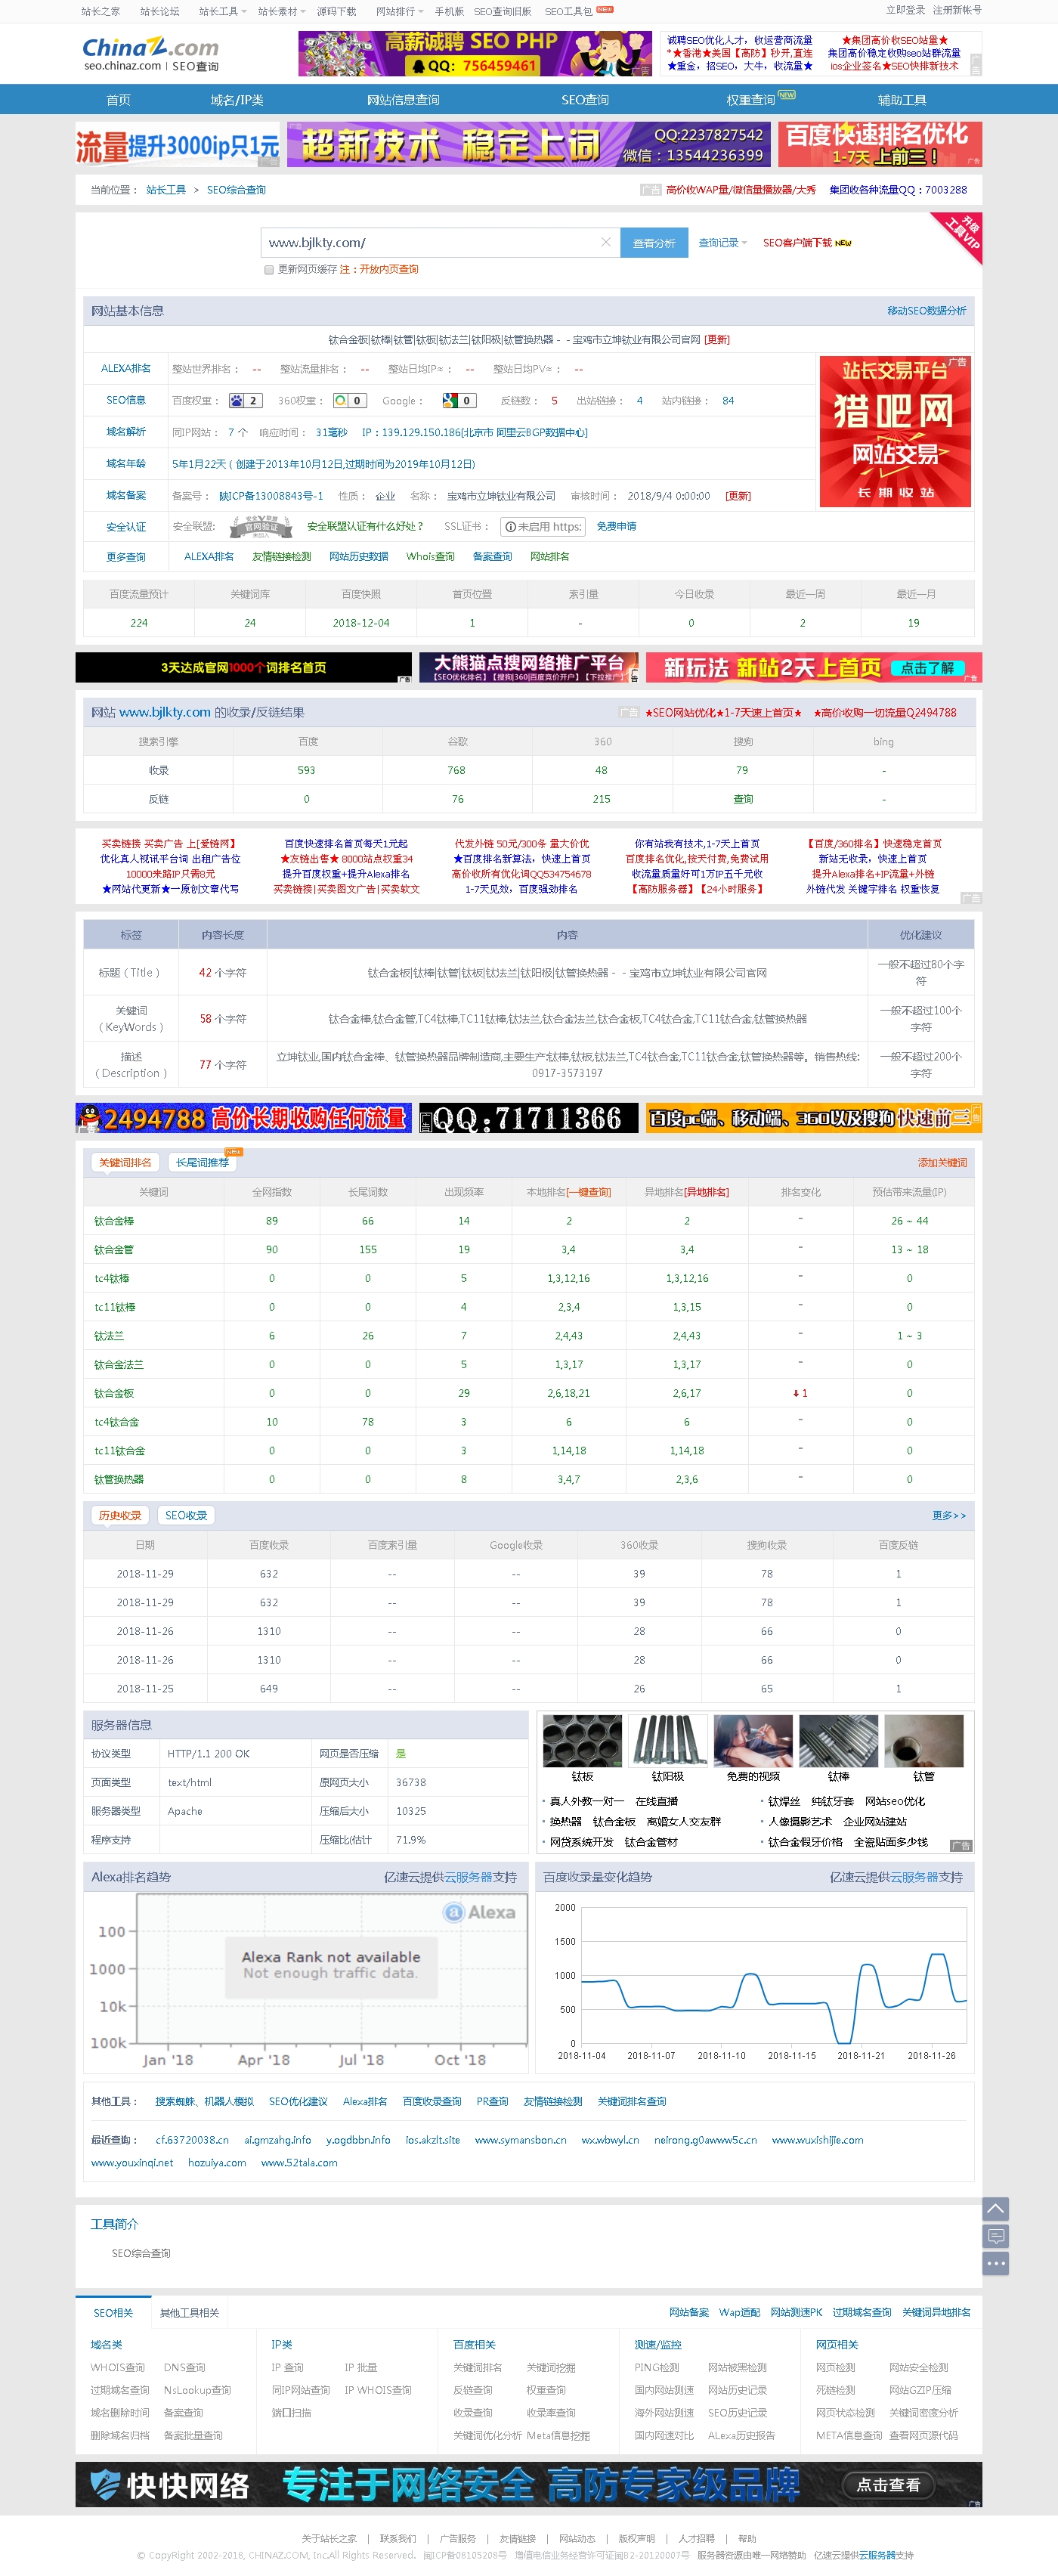
Task: Clear the URL search field with X
Action: click(605, 242)
